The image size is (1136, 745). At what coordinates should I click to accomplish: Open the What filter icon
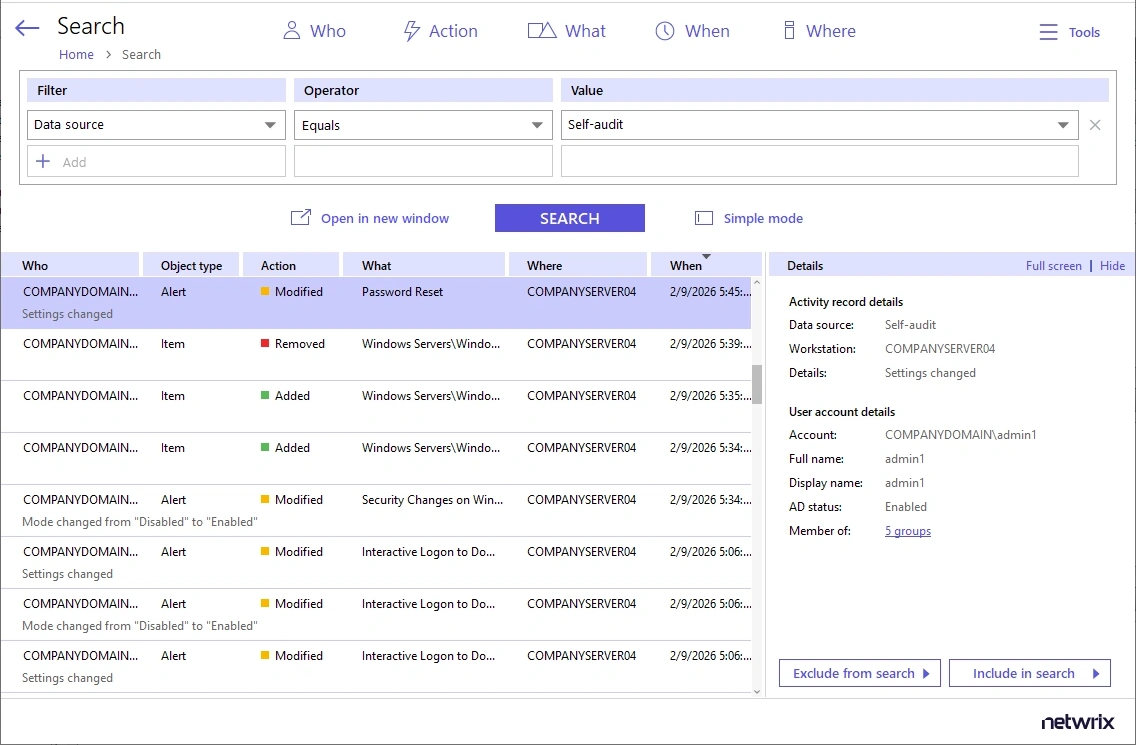[x=541, y=31]
